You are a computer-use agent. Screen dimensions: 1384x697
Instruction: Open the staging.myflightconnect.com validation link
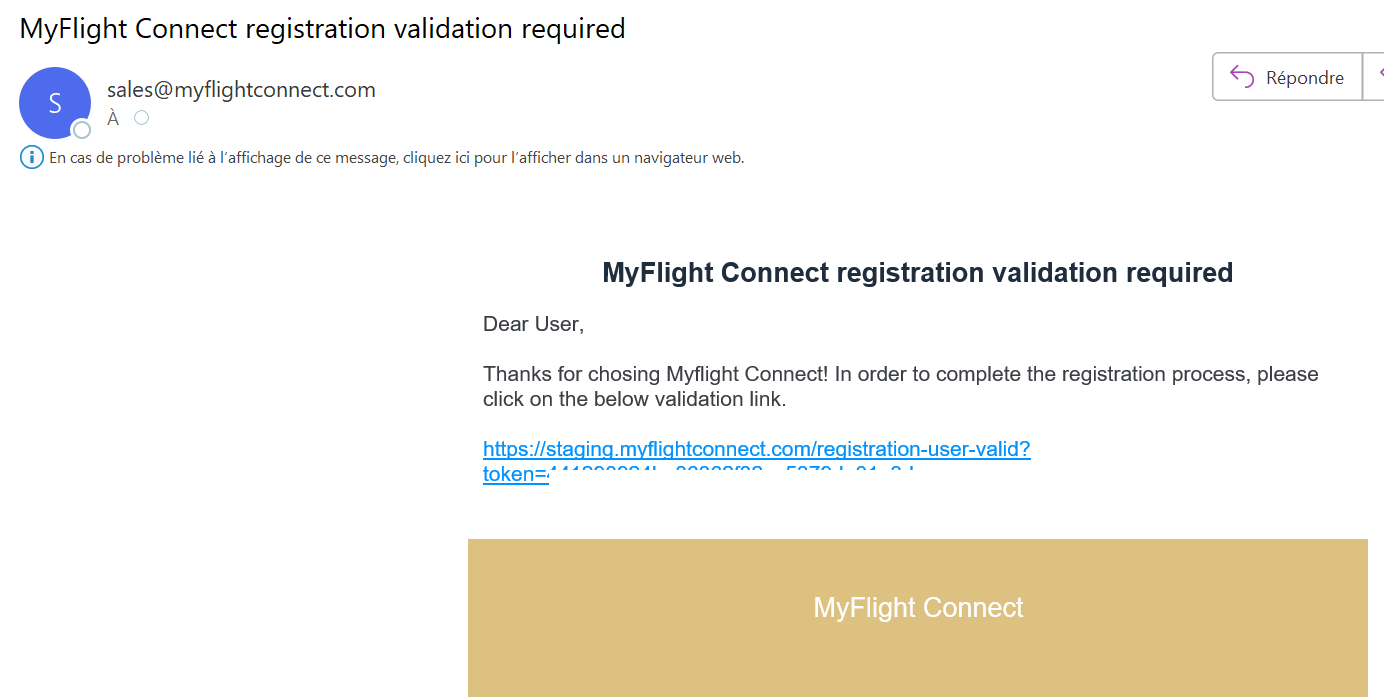pos(756,449)
